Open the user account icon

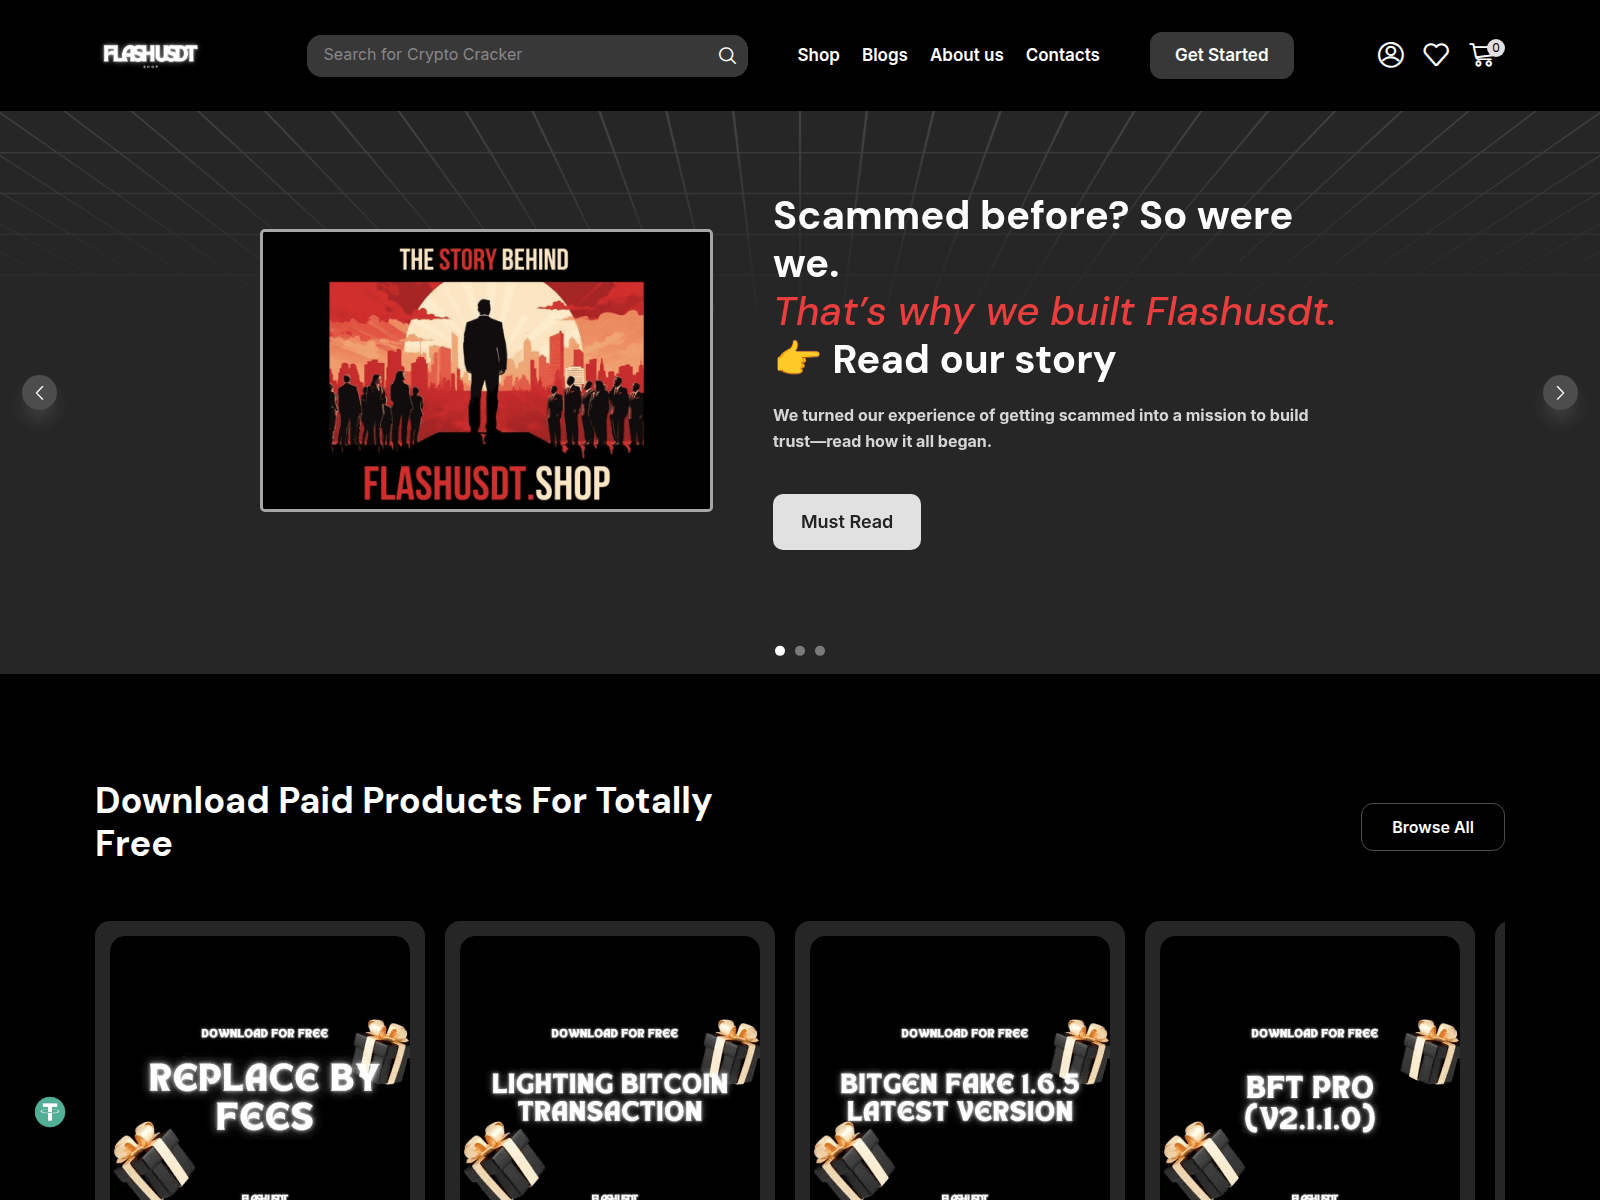(x=1390, y=55)
